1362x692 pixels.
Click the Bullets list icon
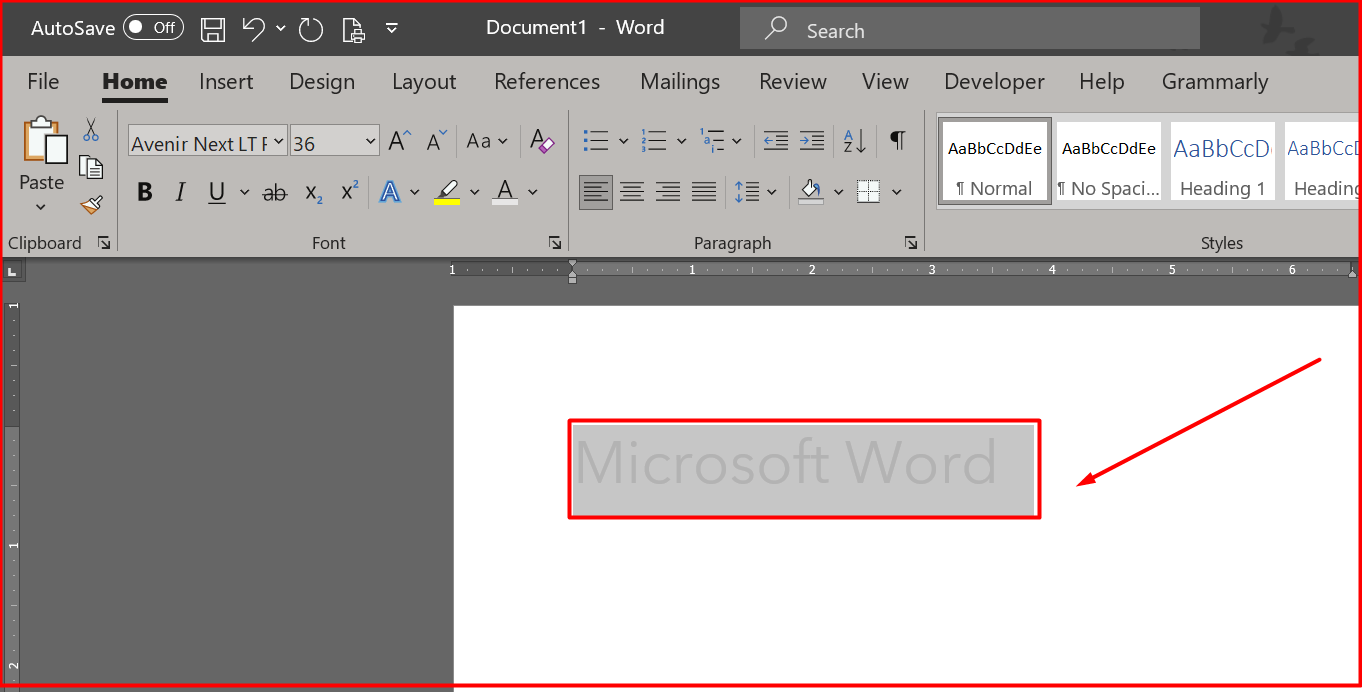tap(596, 141)
